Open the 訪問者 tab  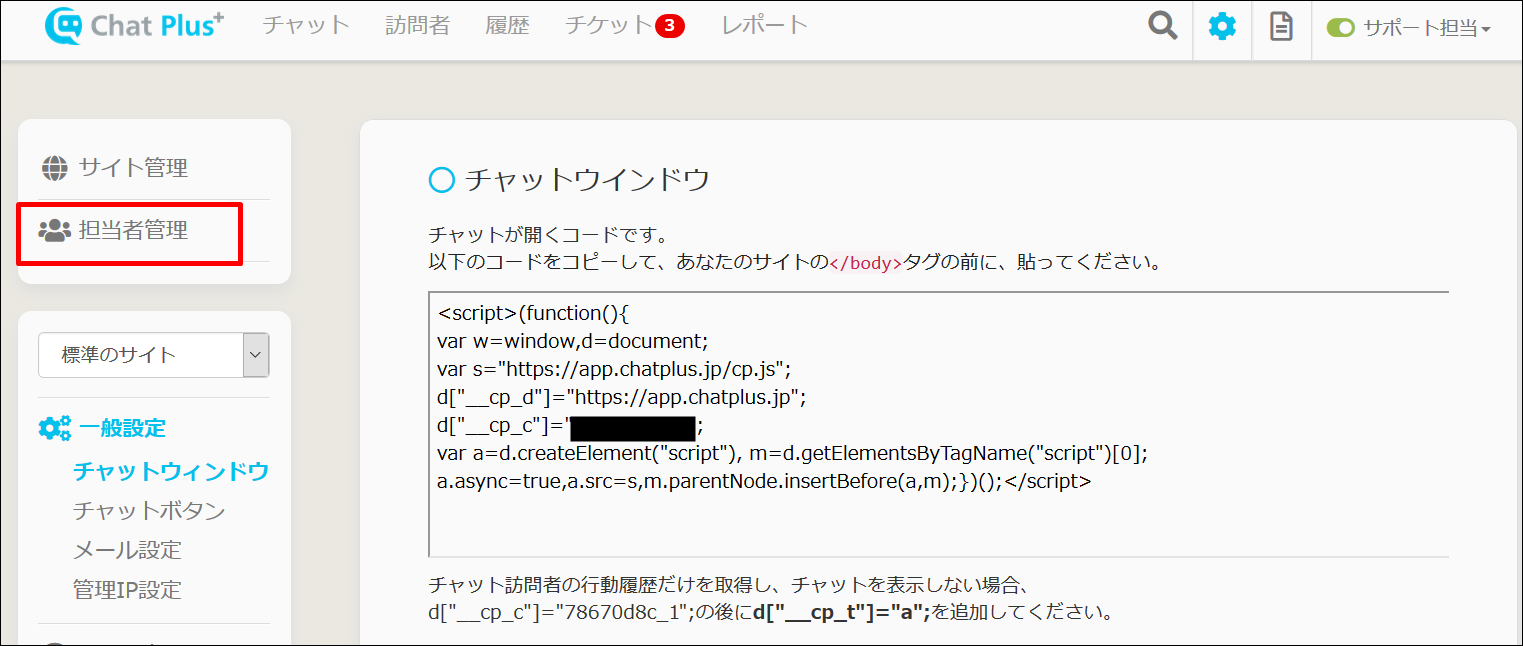coord(417,26)
